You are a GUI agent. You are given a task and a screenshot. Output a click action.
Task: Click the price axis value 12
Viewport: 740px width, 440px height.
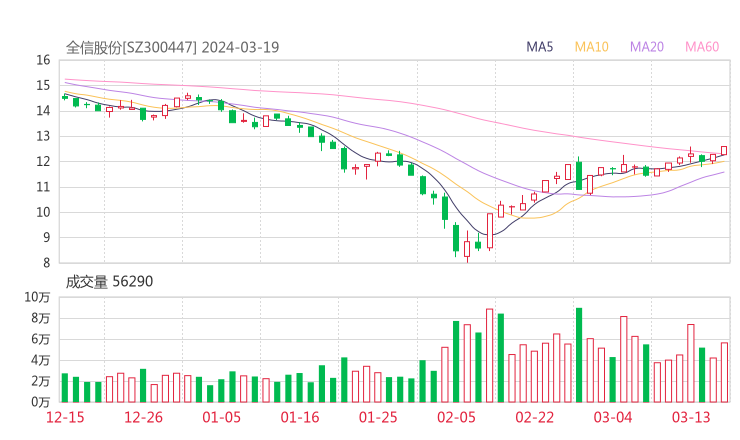(x=43, y=161)
